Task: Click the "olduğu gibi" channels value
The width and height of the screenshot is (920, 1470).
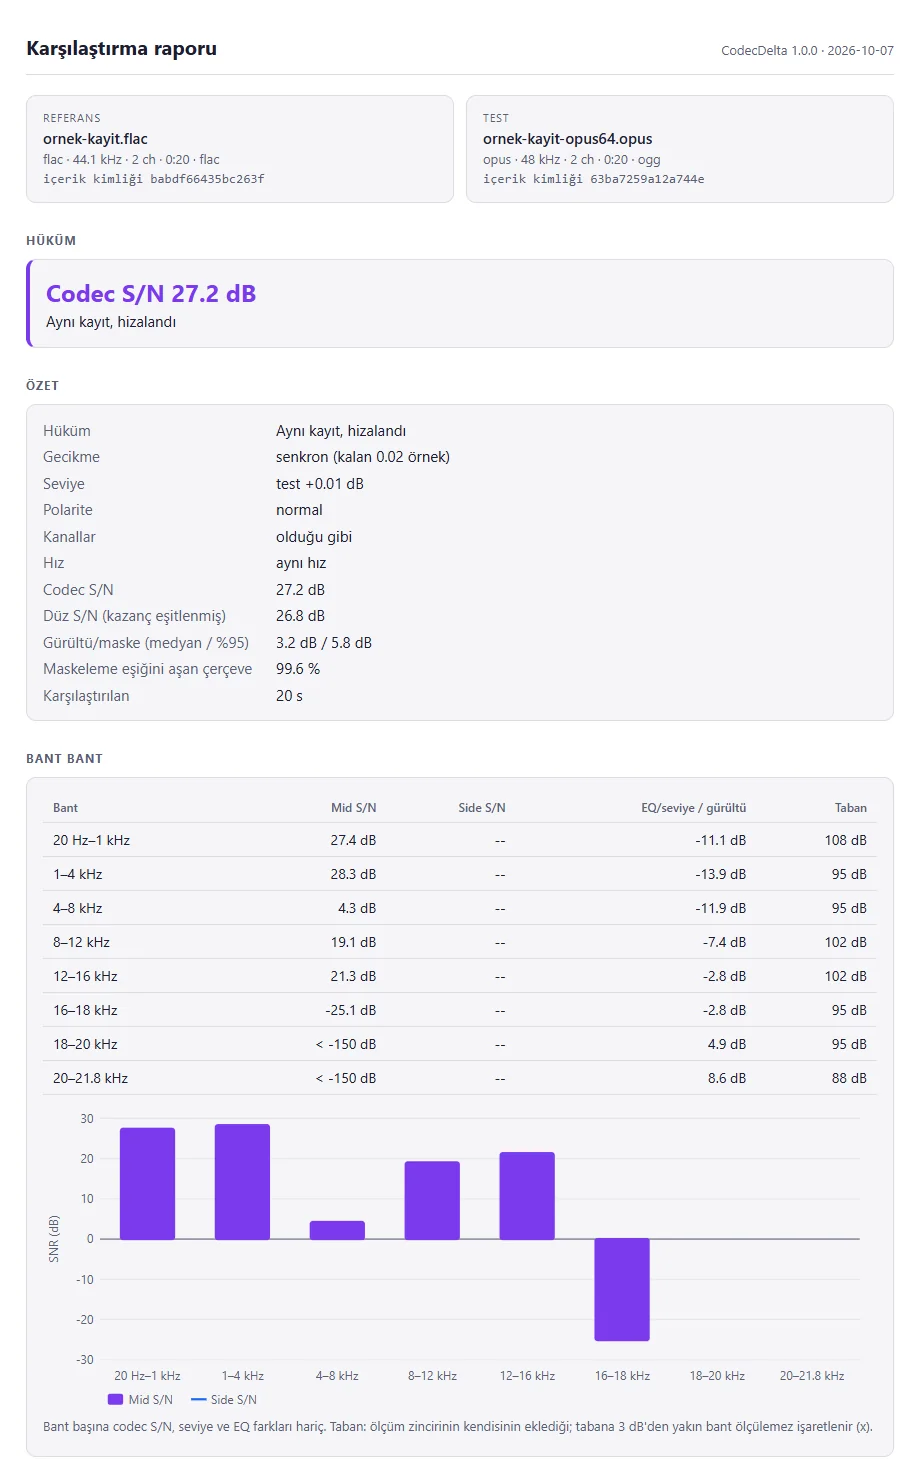Action: [x=314, y=537]
